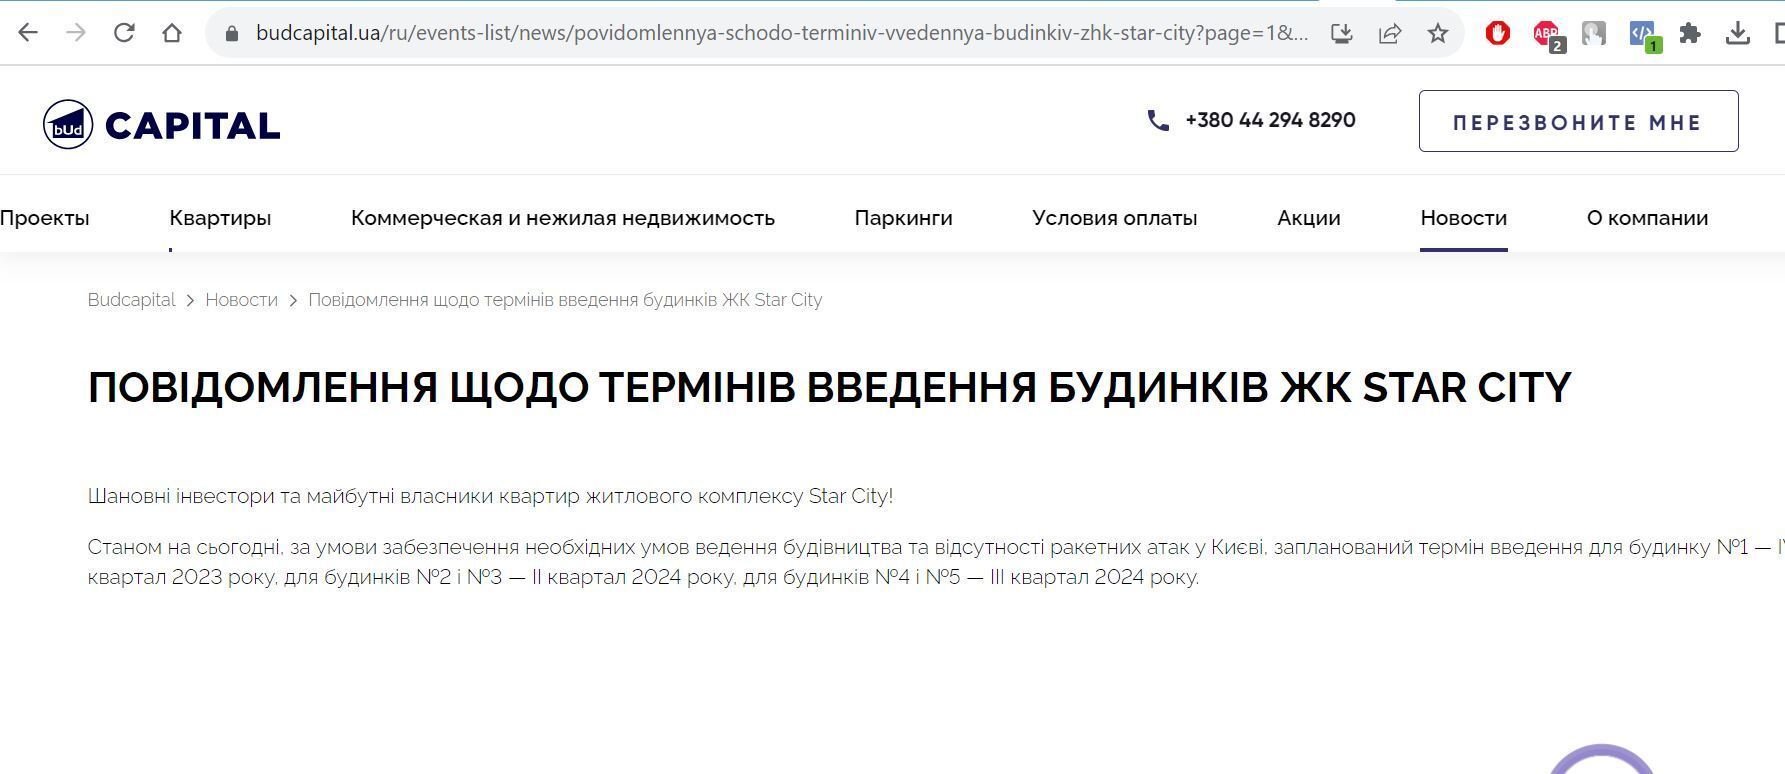Open the Проекты menu
Screen dimensions: 1785x774
[45, 218]
